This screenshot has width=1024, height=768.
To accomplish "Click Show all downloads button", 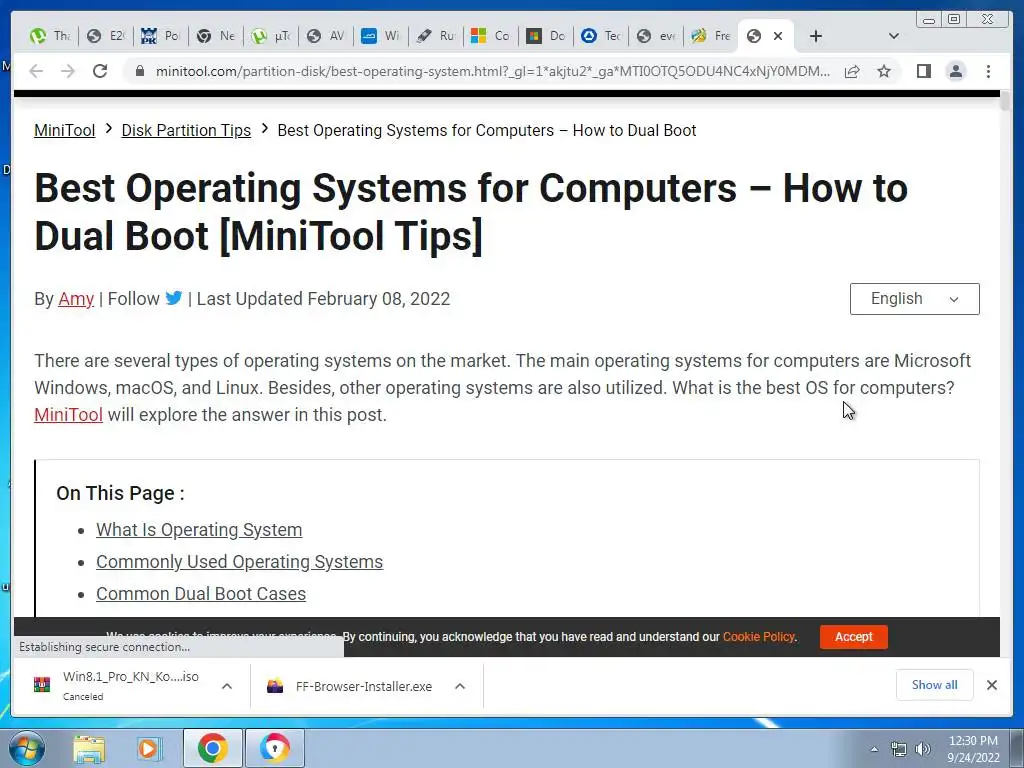I will [935, 685].
